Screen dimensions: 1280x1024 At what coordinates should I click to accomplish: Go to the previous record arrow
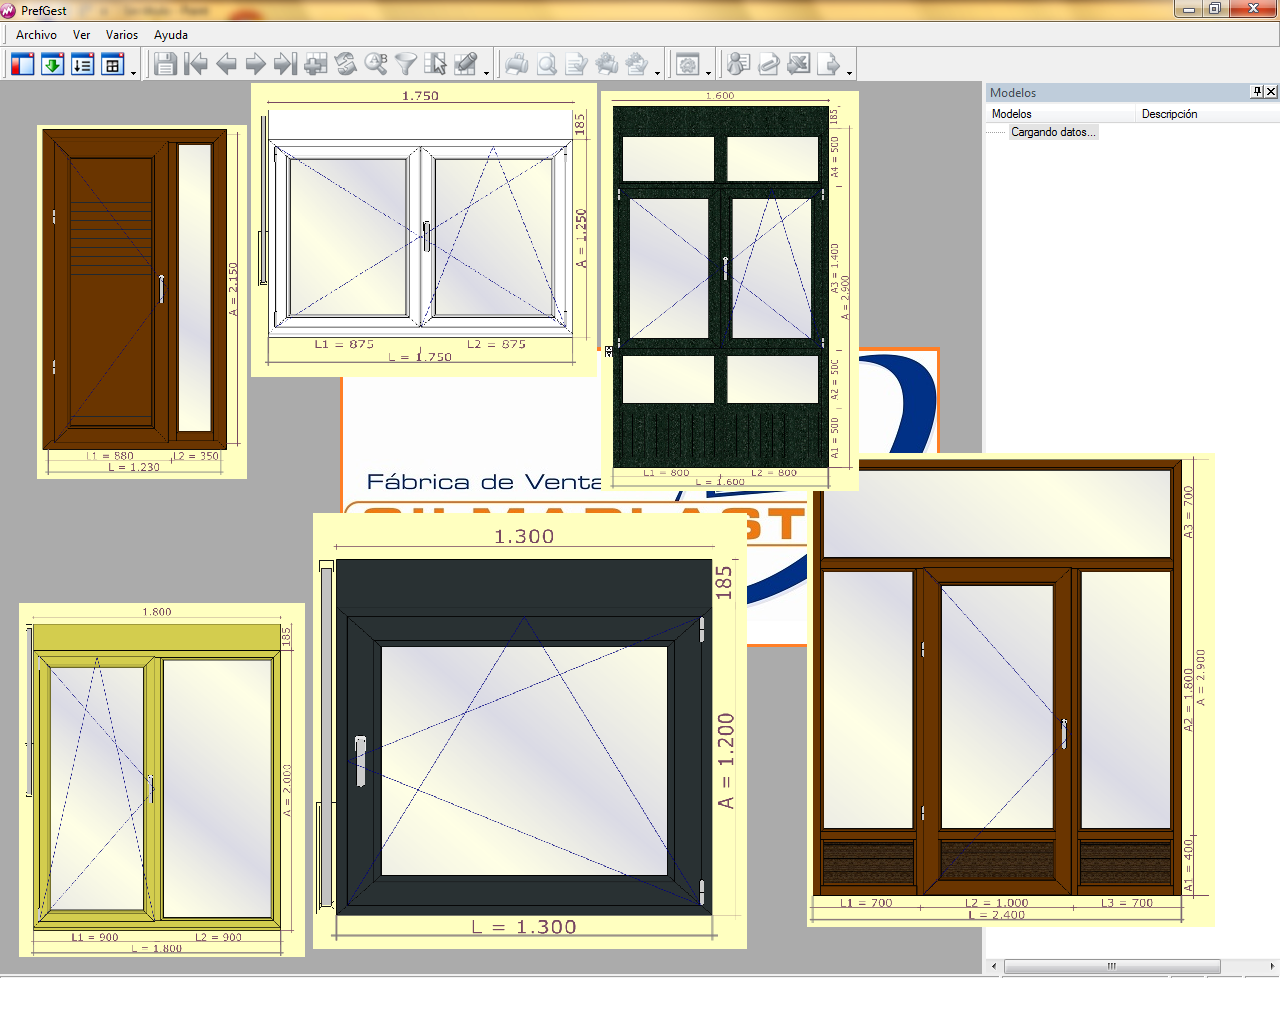point(226,65)
